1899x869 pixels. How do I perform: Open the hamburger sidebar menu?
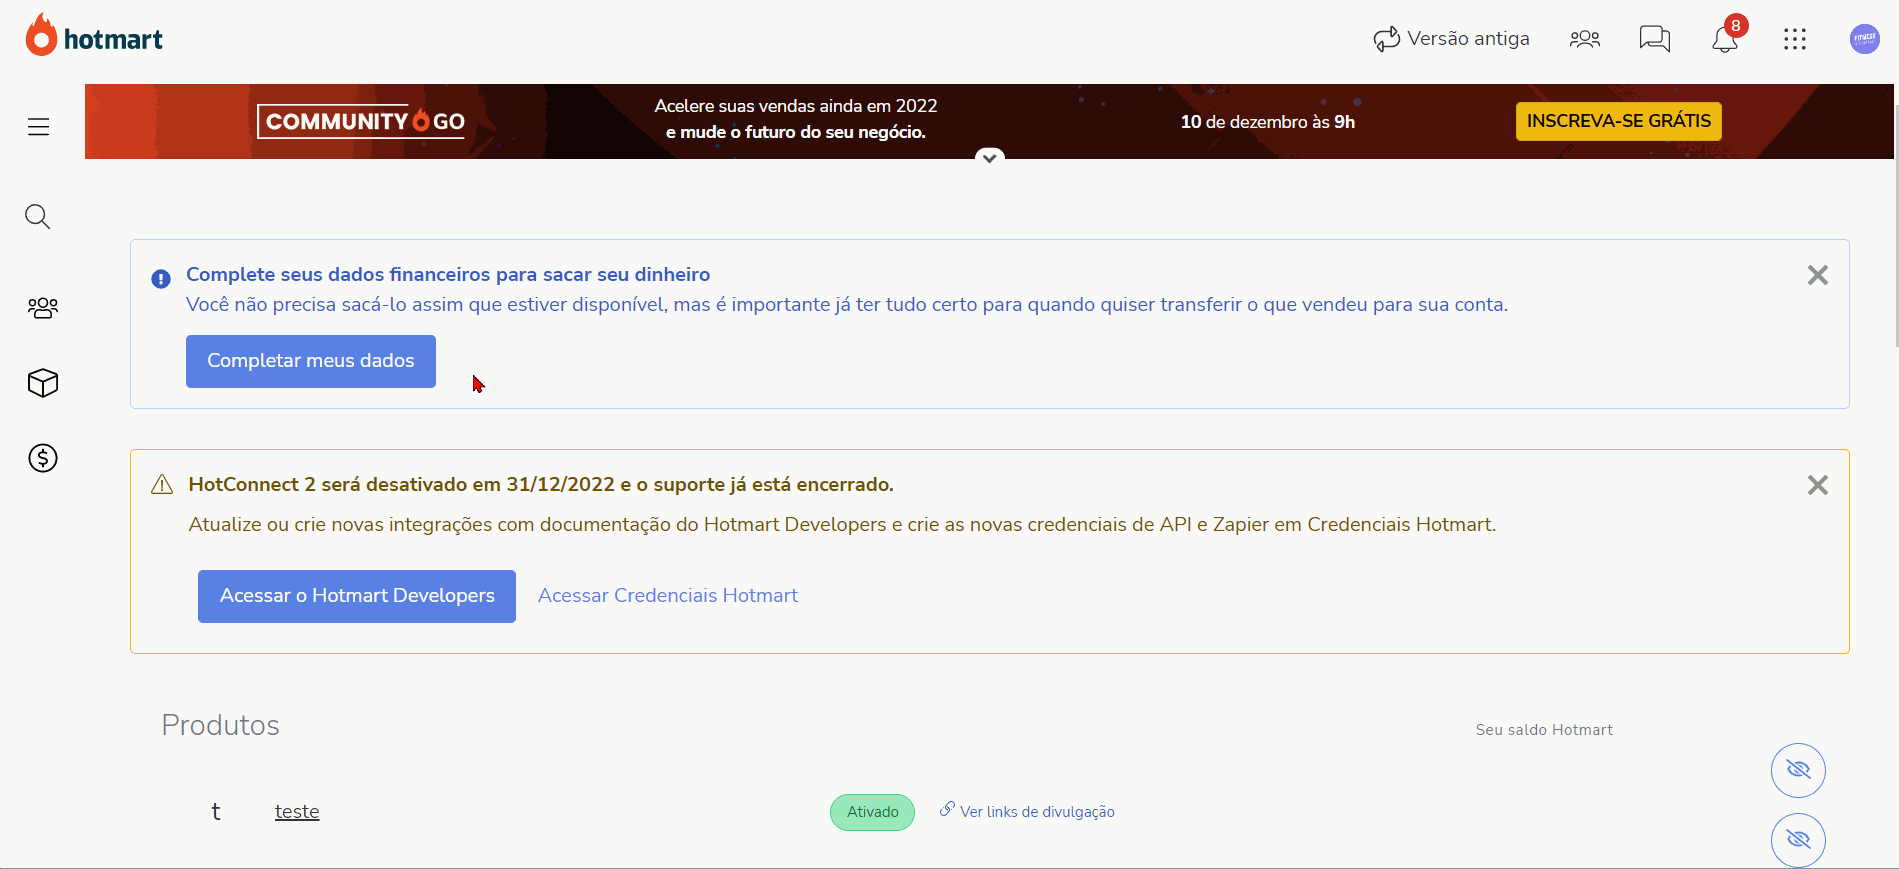39,127
